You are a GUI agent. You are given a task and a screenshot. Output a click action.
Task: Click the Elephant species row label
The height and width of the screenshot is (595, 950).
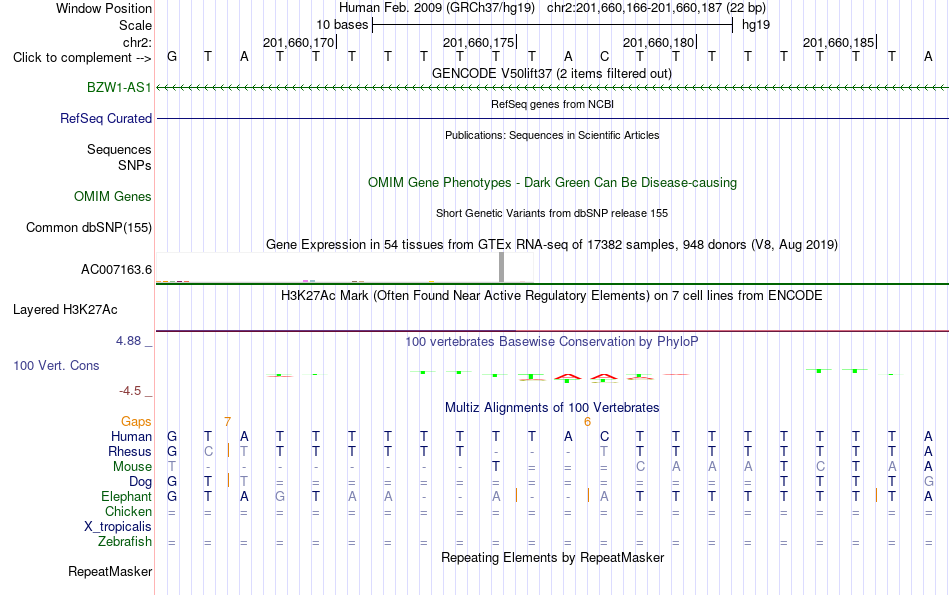pos(126,497)
